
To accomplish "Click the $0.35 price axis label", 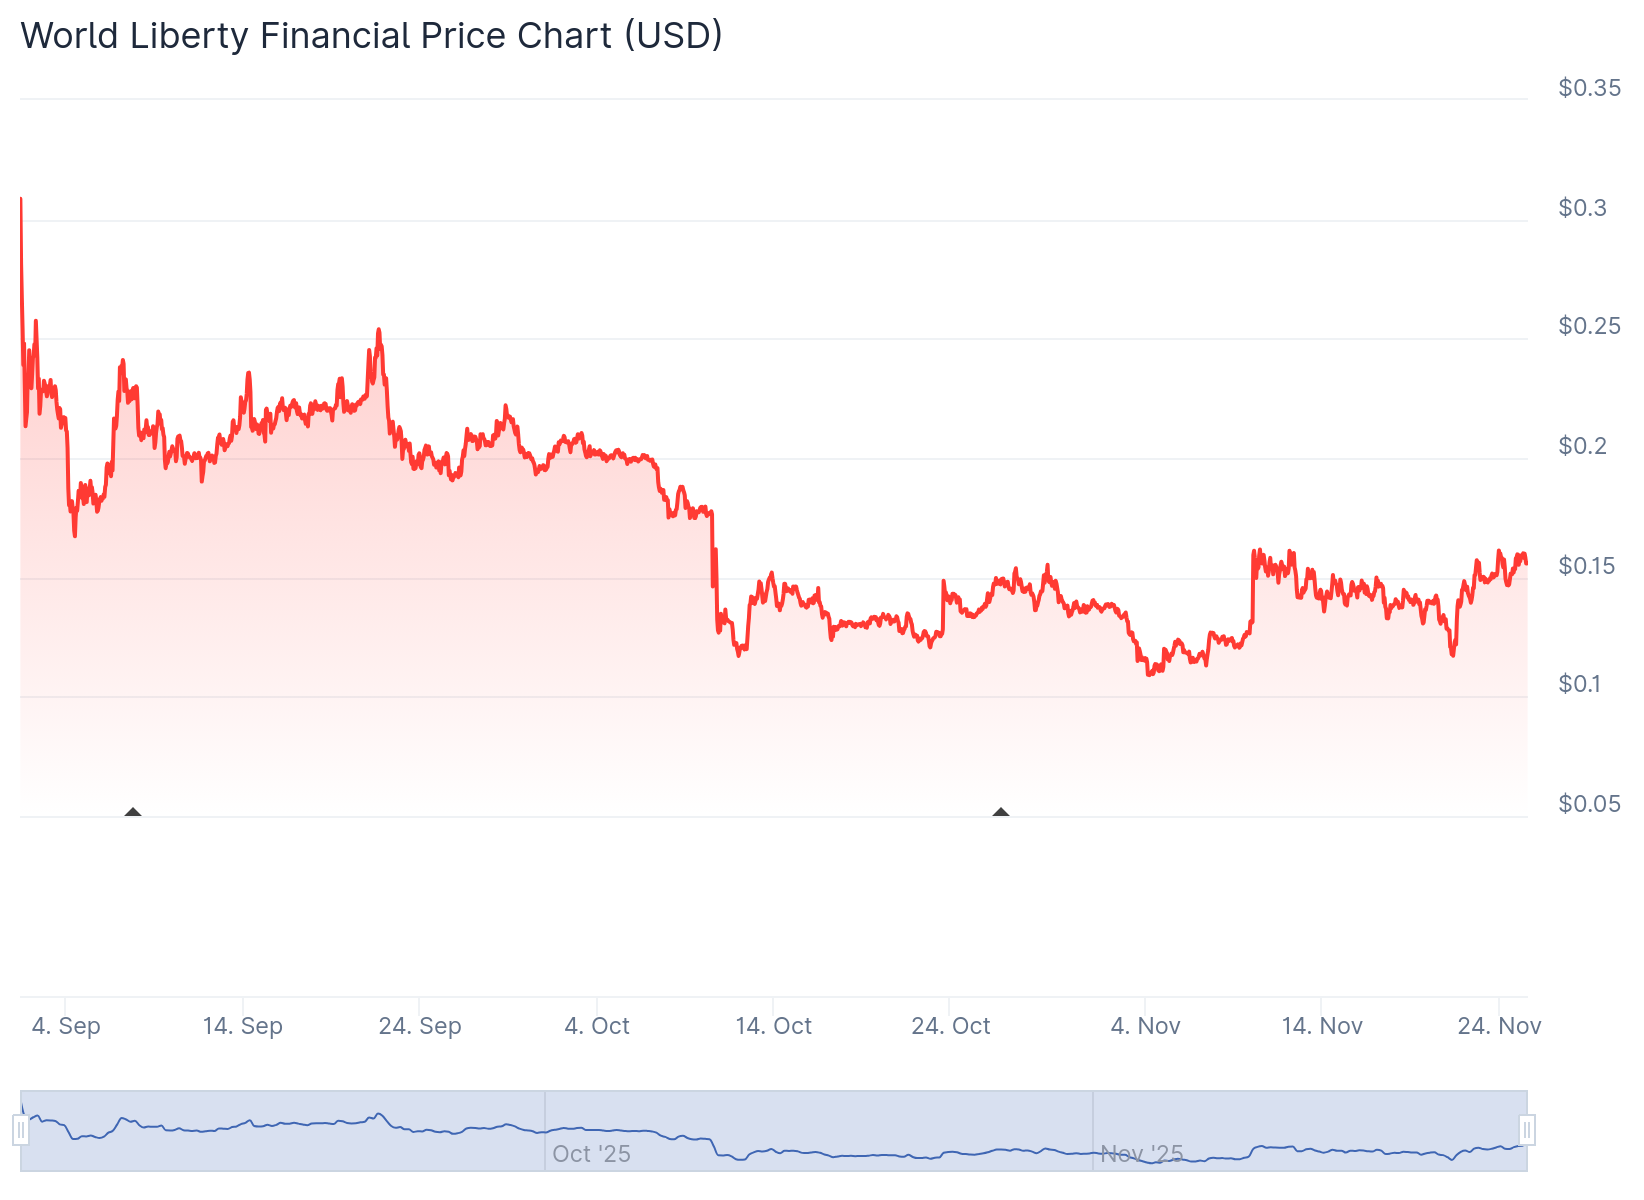I will (x=1589, y=88).
